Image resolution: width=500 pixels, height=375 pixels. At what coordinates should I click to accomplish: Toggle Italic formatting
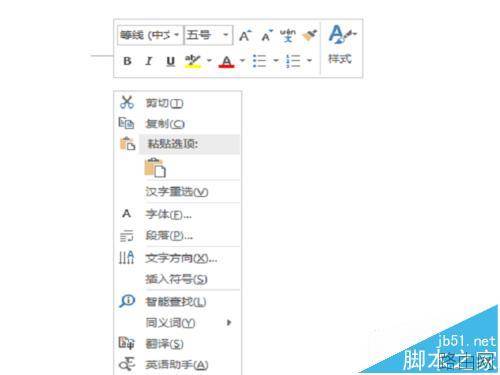pos(149,61)
